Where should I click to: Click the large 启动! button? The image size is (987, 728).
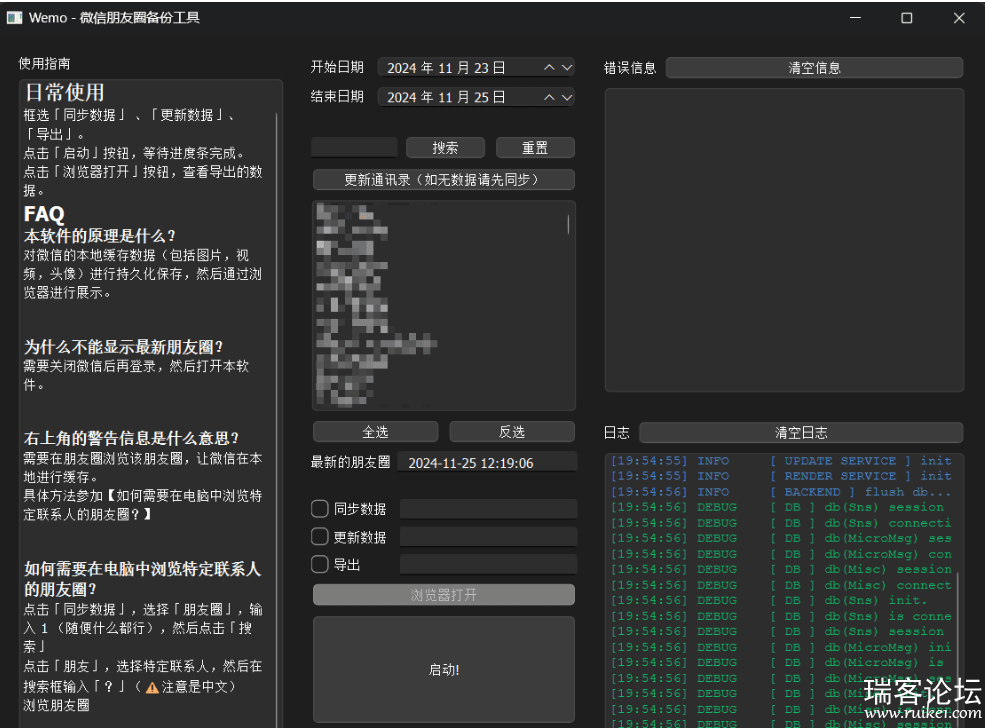pos(443,669)
